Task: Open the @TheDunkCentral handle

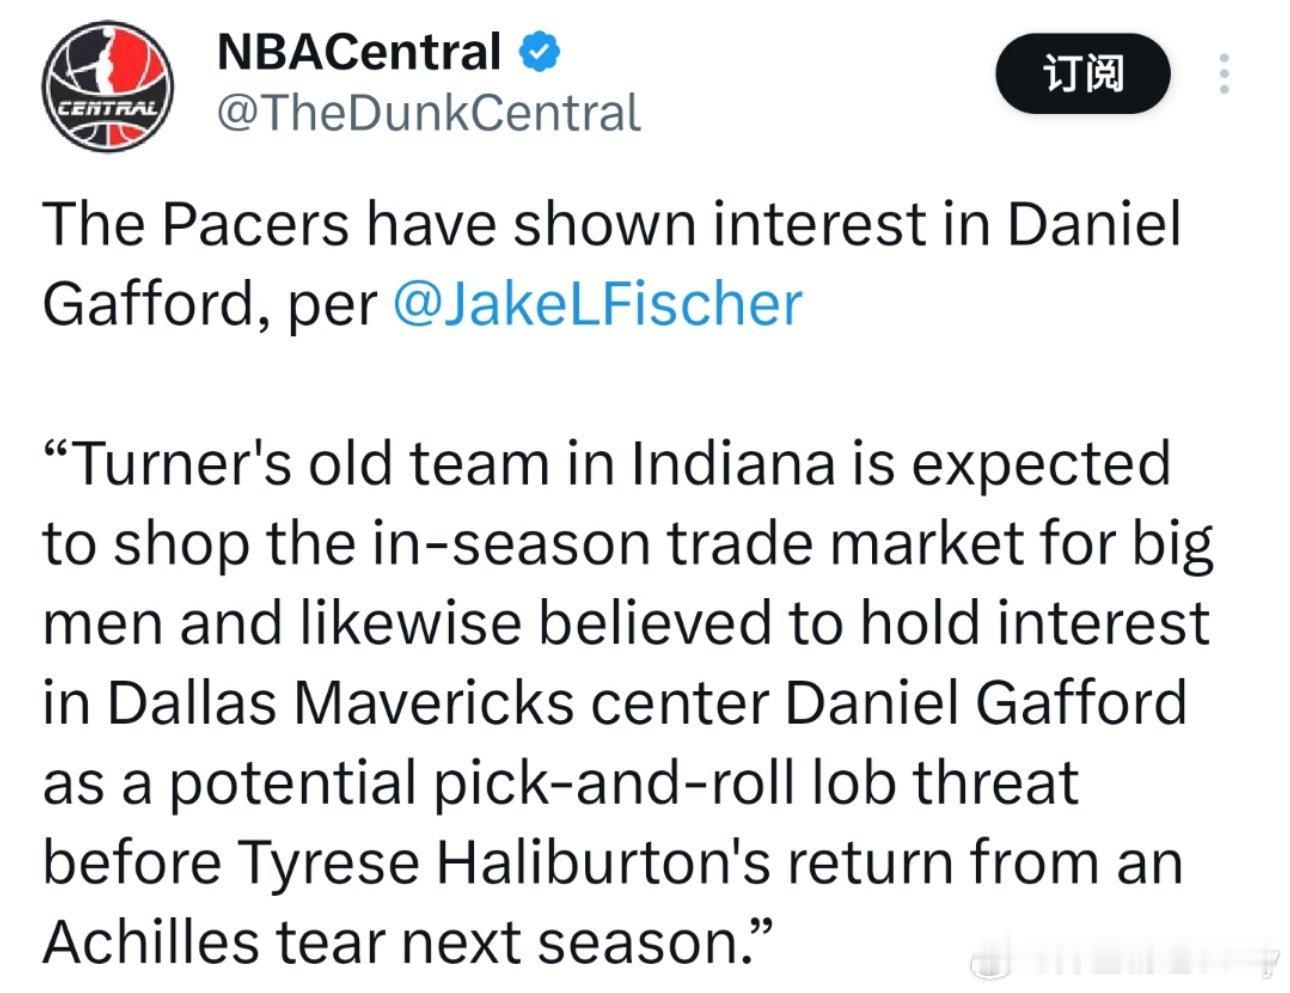Action: pos(428,113)
